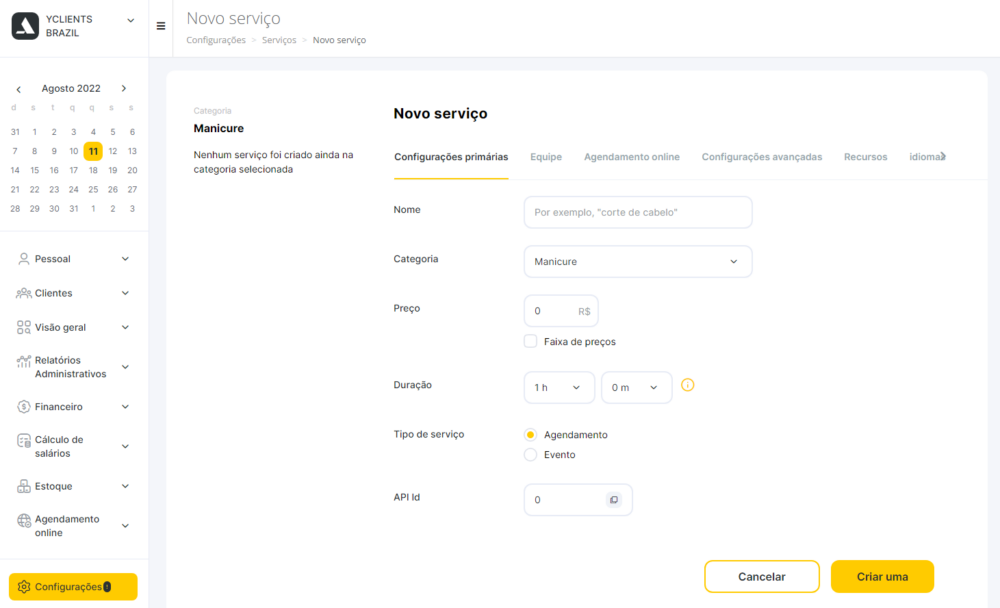Expand the Relatórios Administrativos chevron

(126, 367)
